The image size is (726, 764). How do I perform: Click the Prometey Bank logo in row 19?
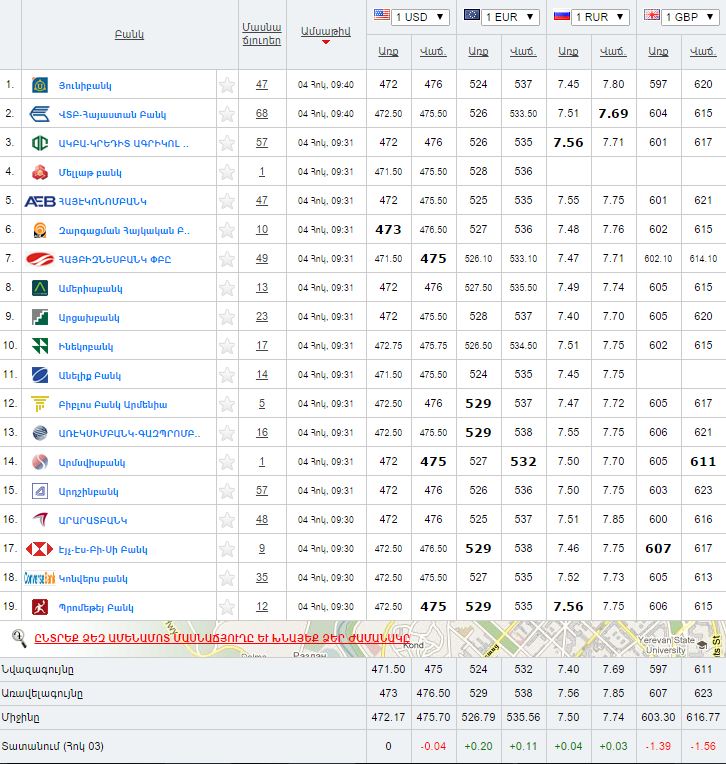pyautogui.click(x=40, y=607)
